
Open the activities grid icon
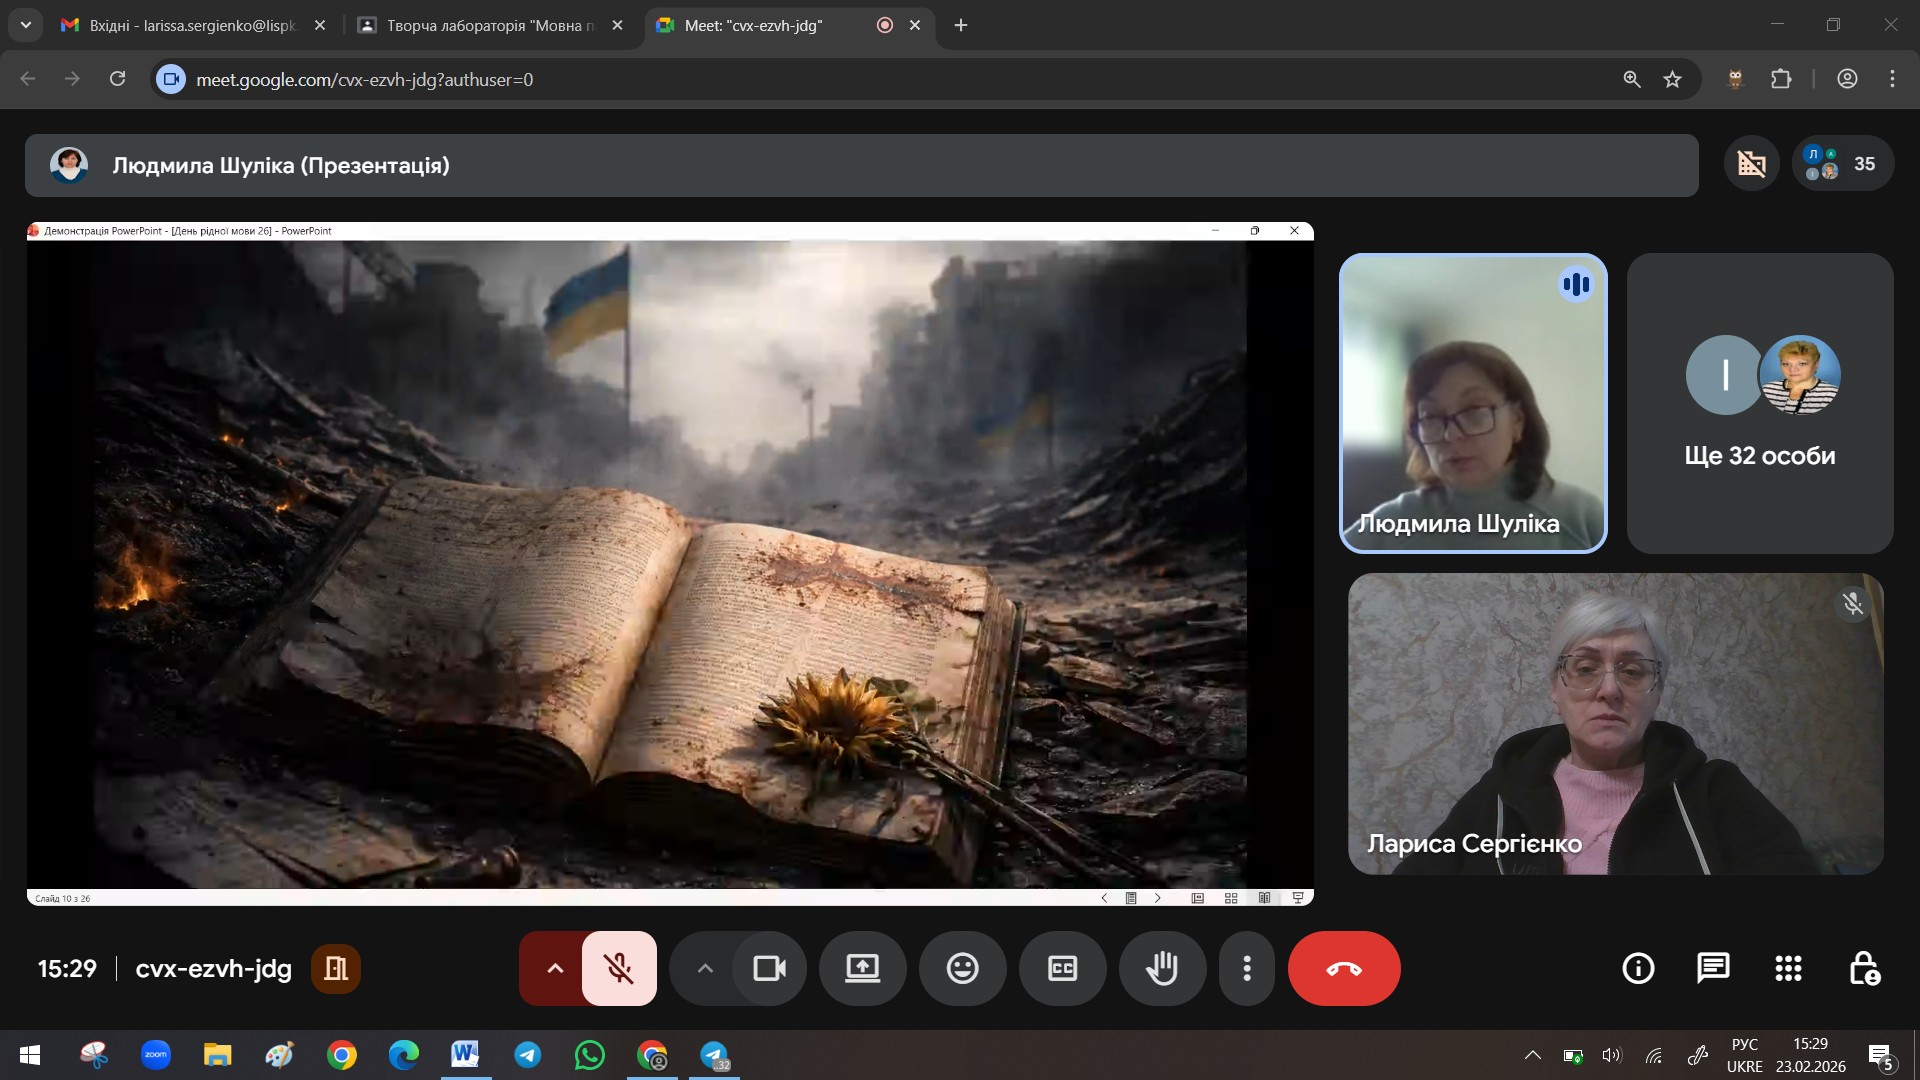1788,968
